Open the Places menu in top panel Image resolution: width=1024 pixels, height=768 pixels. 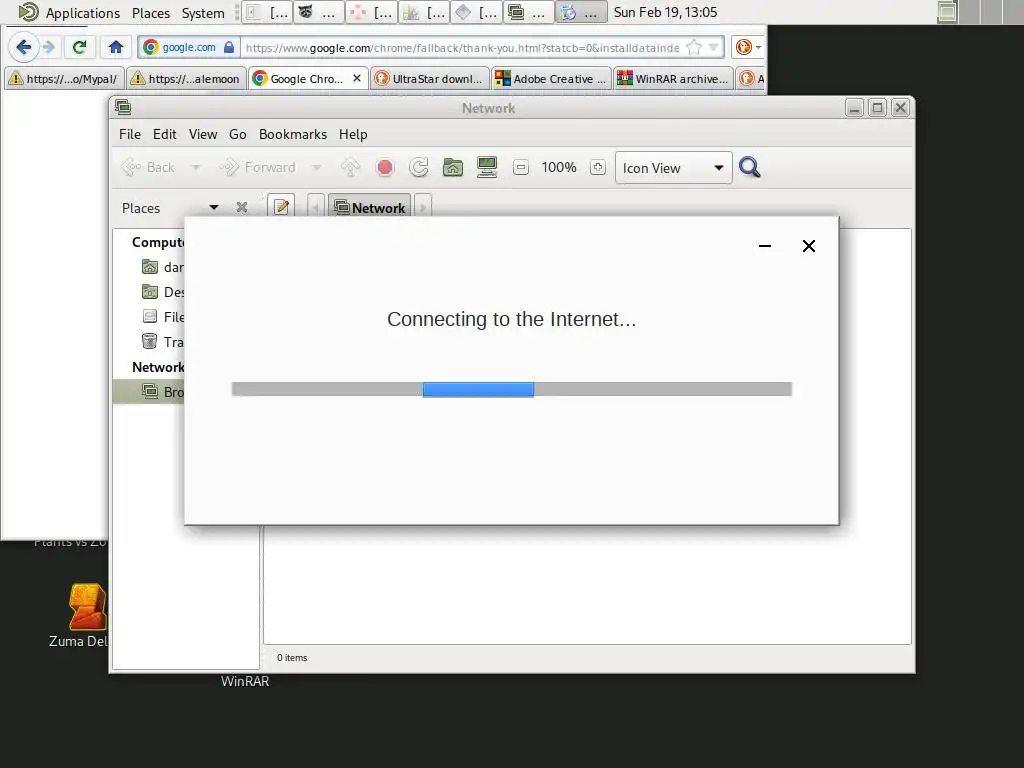pos(151,13)
